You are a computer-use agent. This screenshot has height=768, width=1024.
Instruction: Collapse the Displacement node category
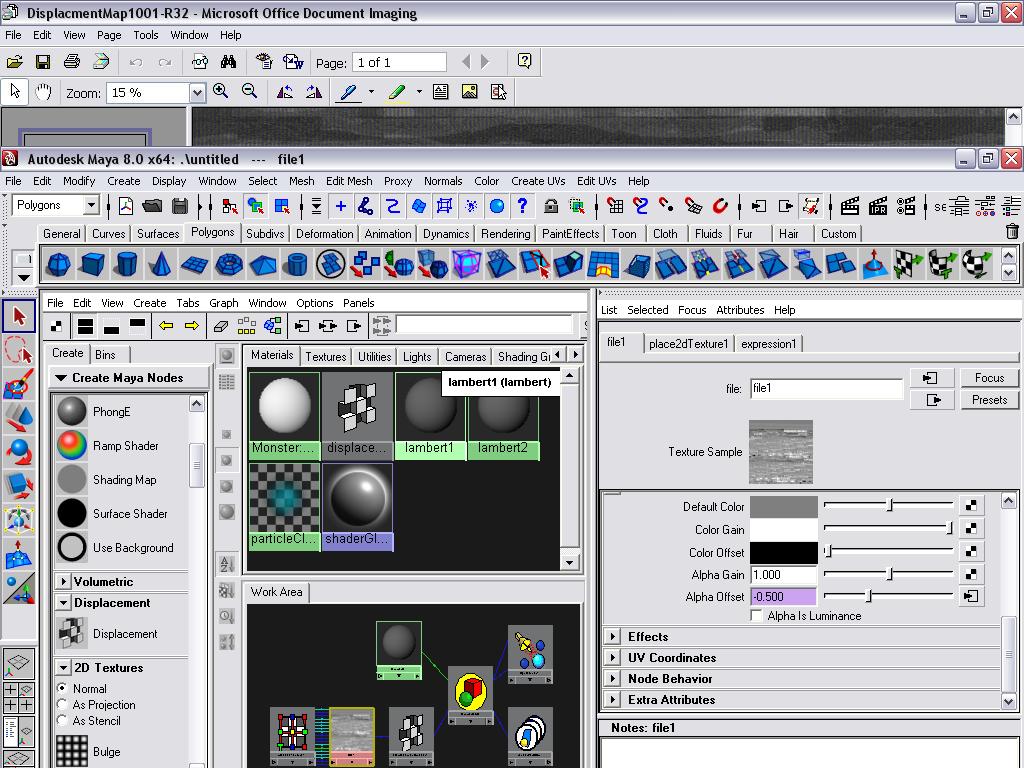click(x=63, y=602)
